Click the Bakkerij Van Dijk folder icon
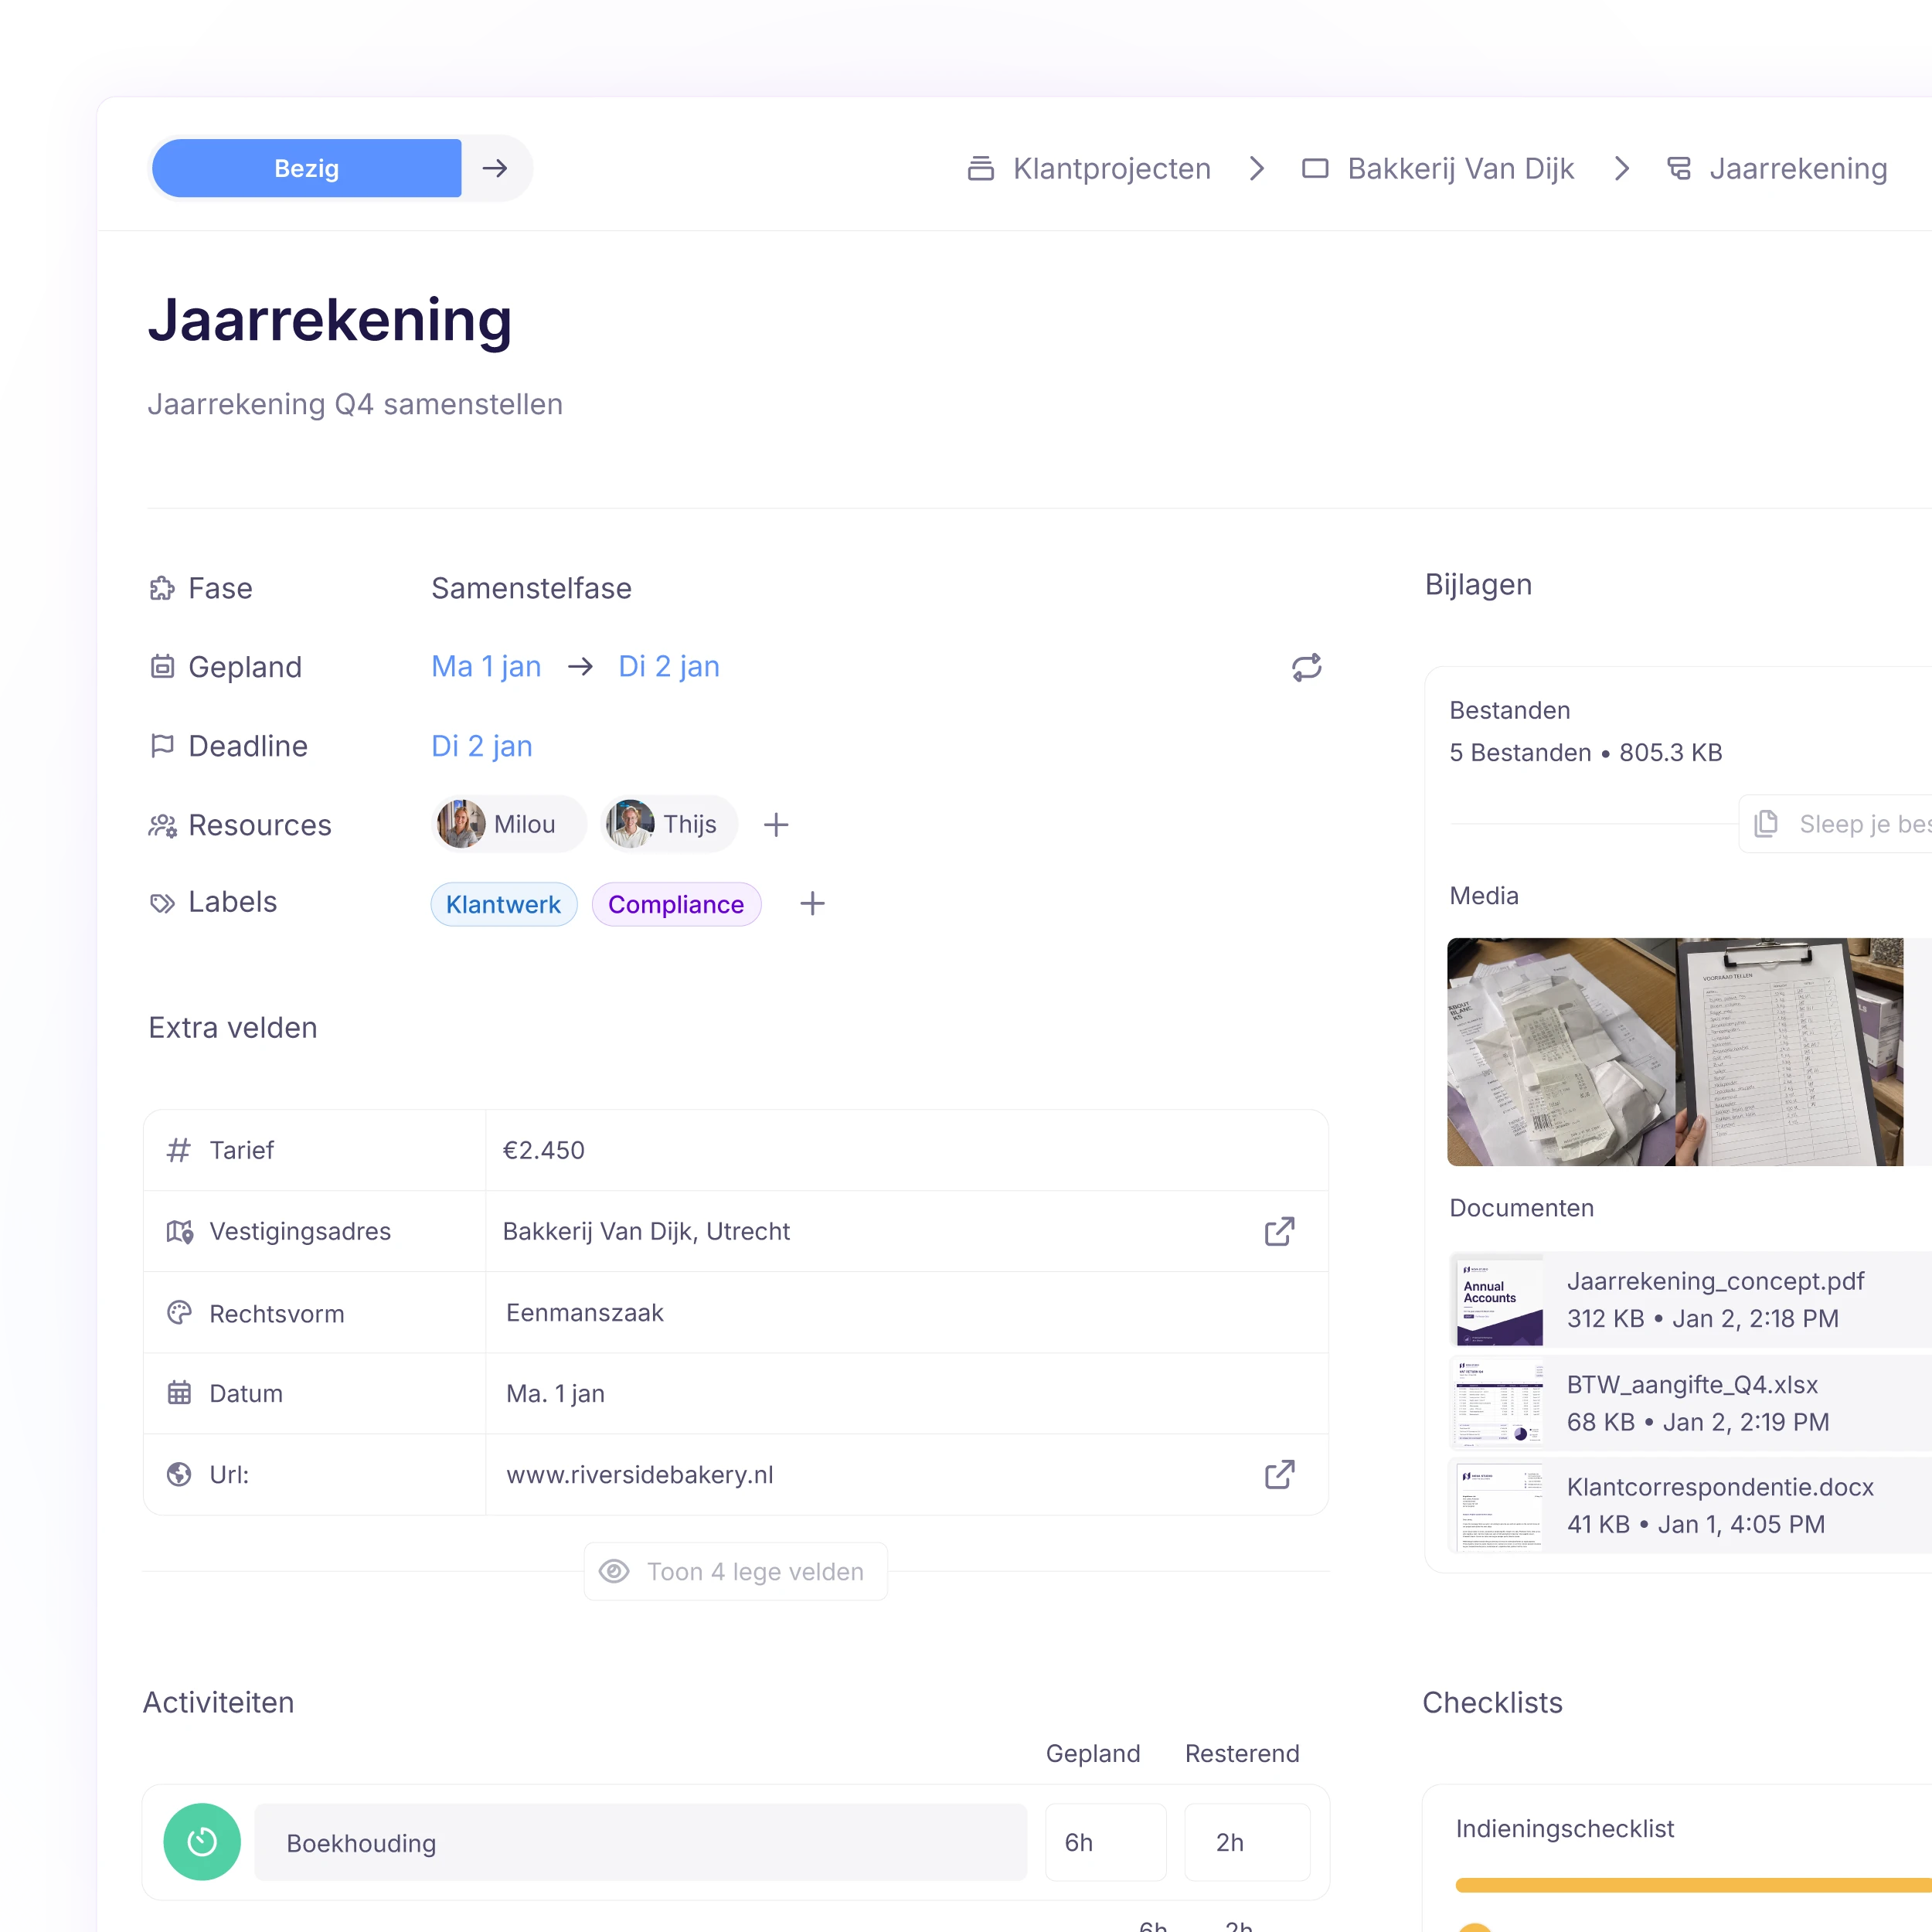The width and height of the screenshot is (1932, 1932). 1315,168
